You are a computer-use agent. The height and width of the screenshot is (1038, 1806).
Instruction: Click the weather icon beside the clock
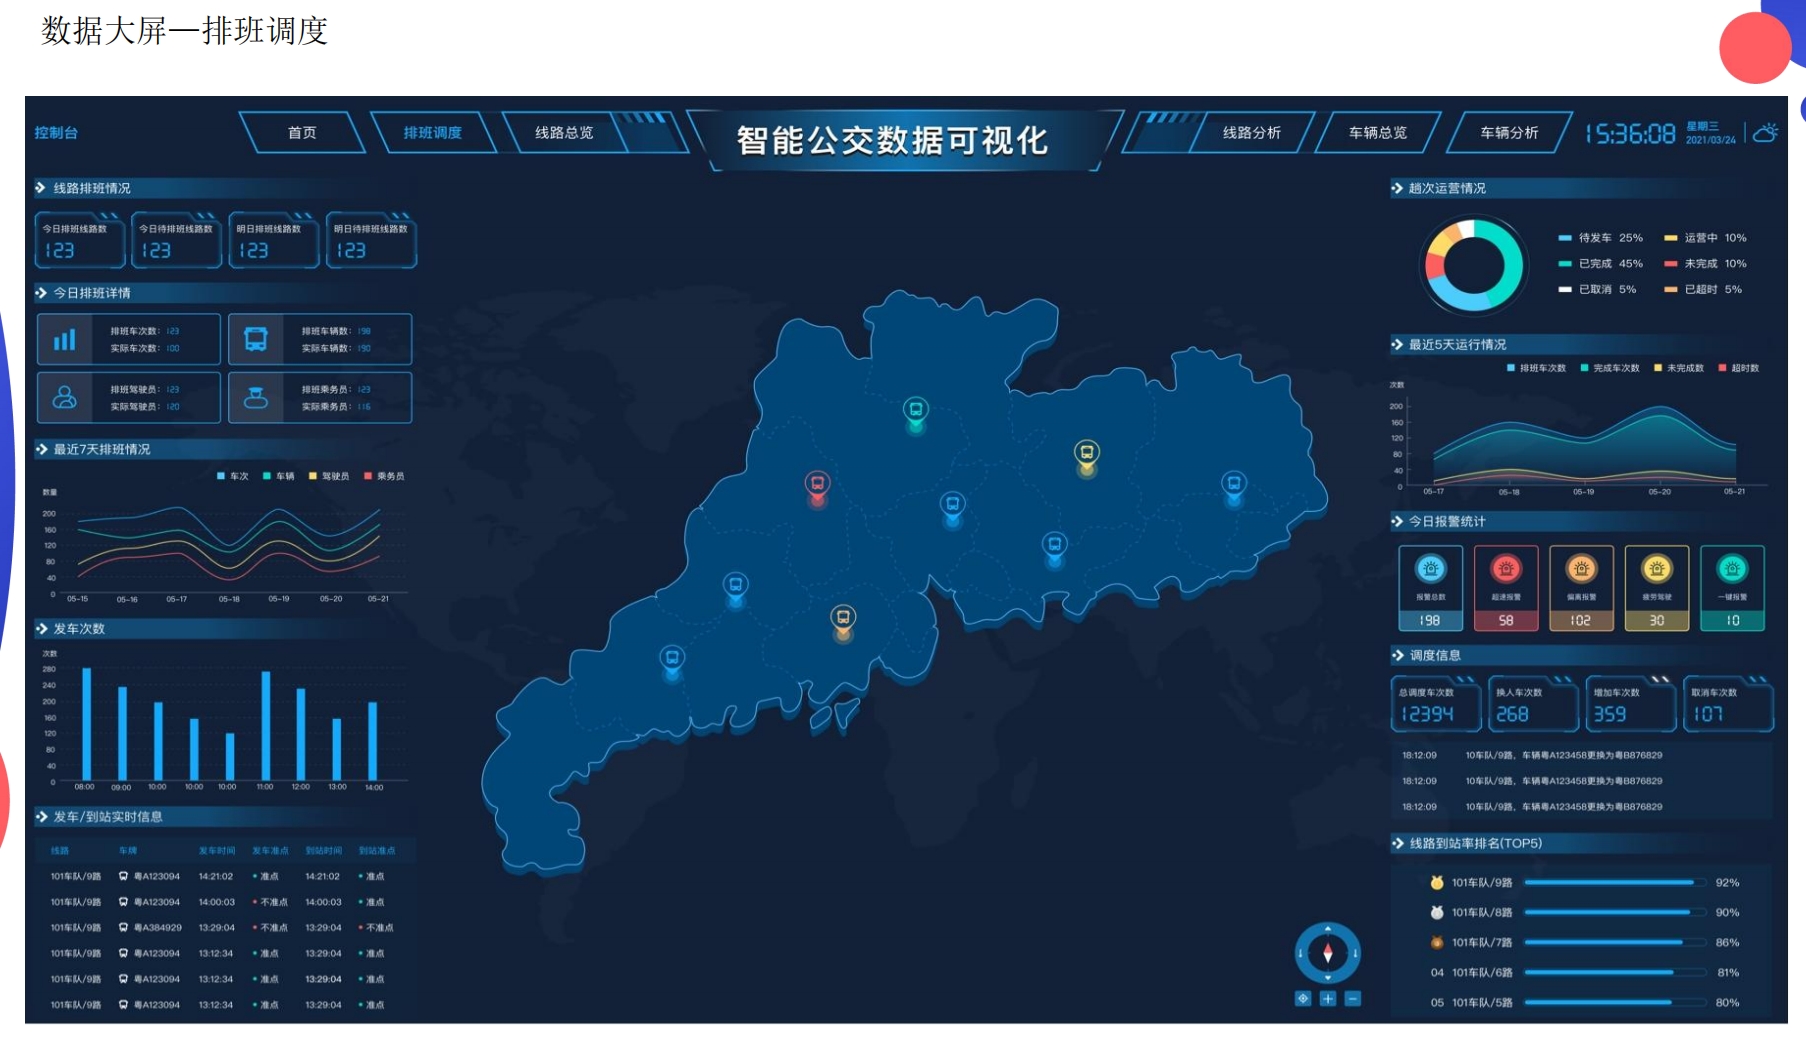tap(1766, 132)
